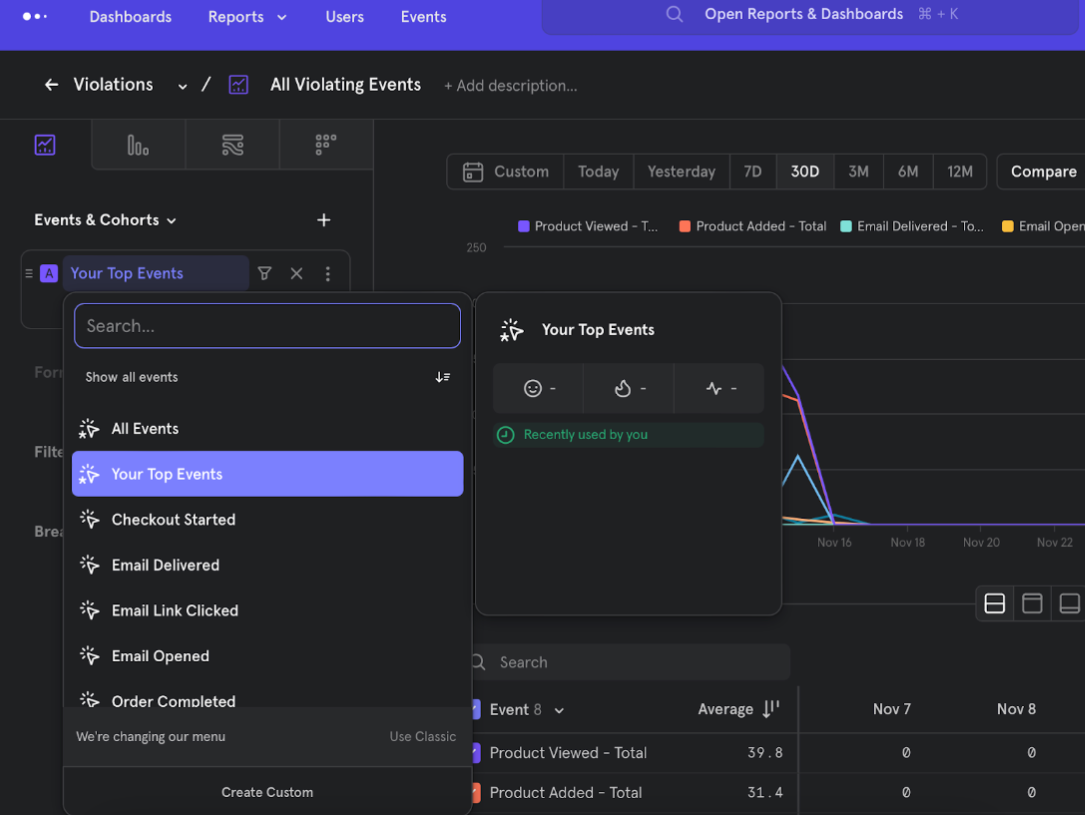Switch to the Users section

pyautogui.click(x=344, y=17)
